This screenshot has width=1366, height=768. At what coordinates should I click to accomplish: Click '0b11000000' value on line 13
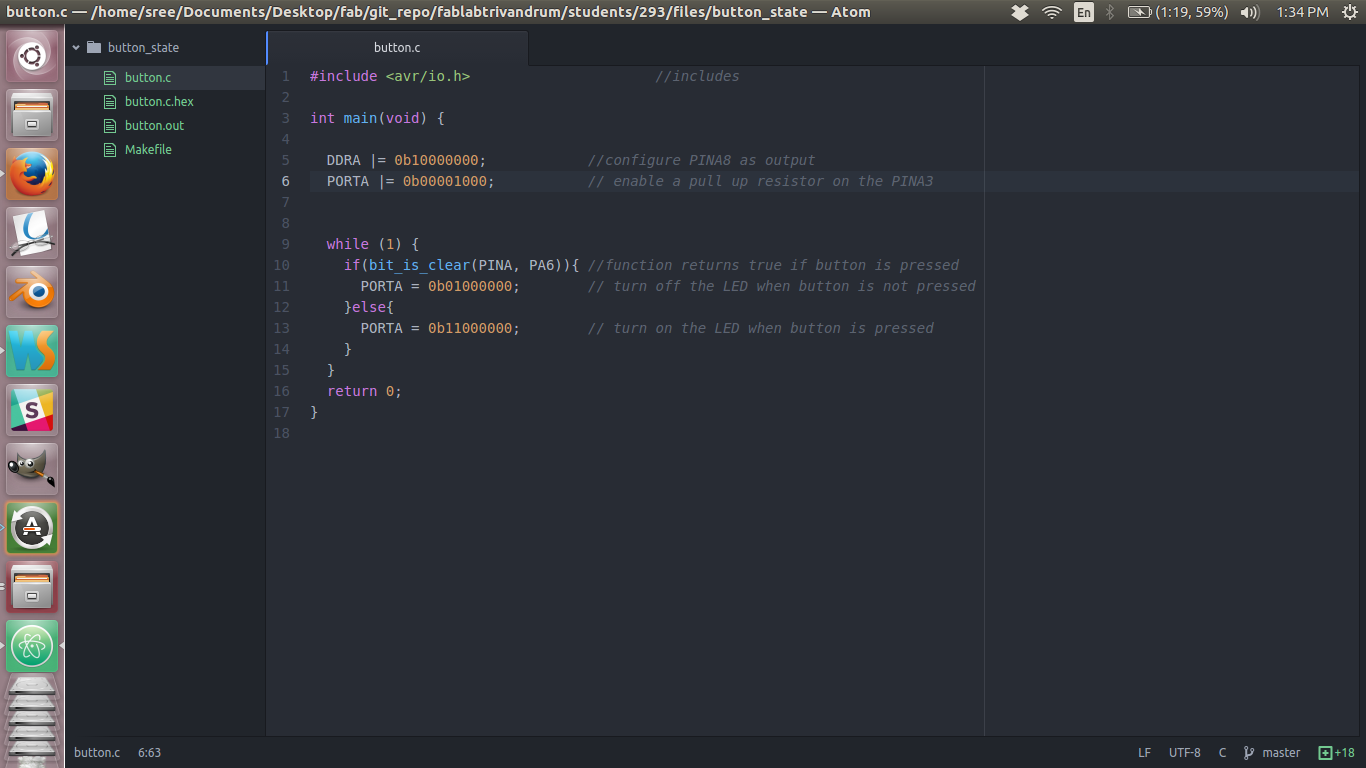469,328
